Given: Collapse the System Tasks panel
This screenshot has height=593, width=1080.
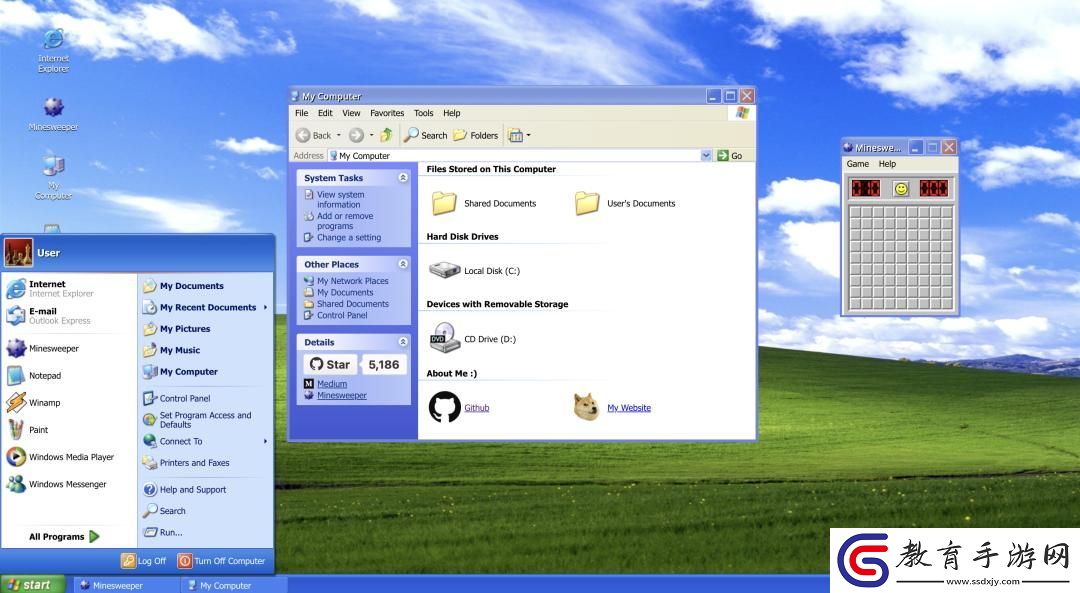Looking at the screenshot, I should point(403,178).
